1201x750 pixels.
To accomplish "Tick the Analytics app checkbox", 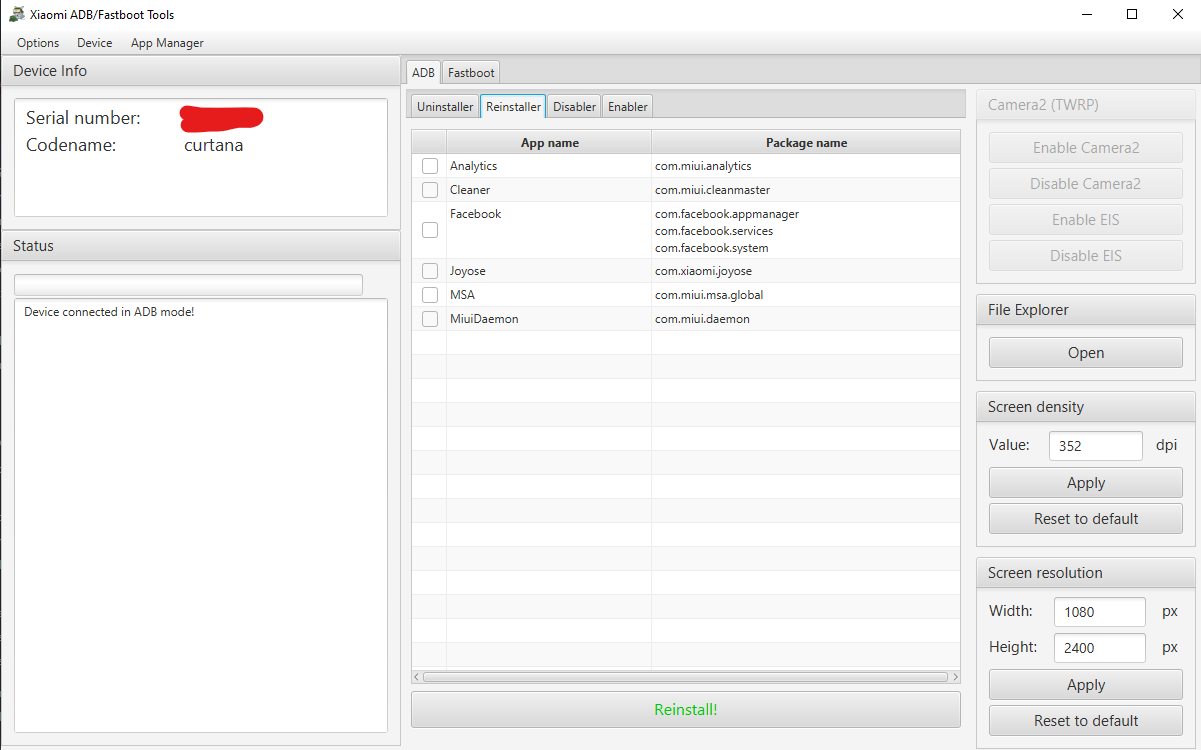I will pyautogui.click(x=430, y=166).
